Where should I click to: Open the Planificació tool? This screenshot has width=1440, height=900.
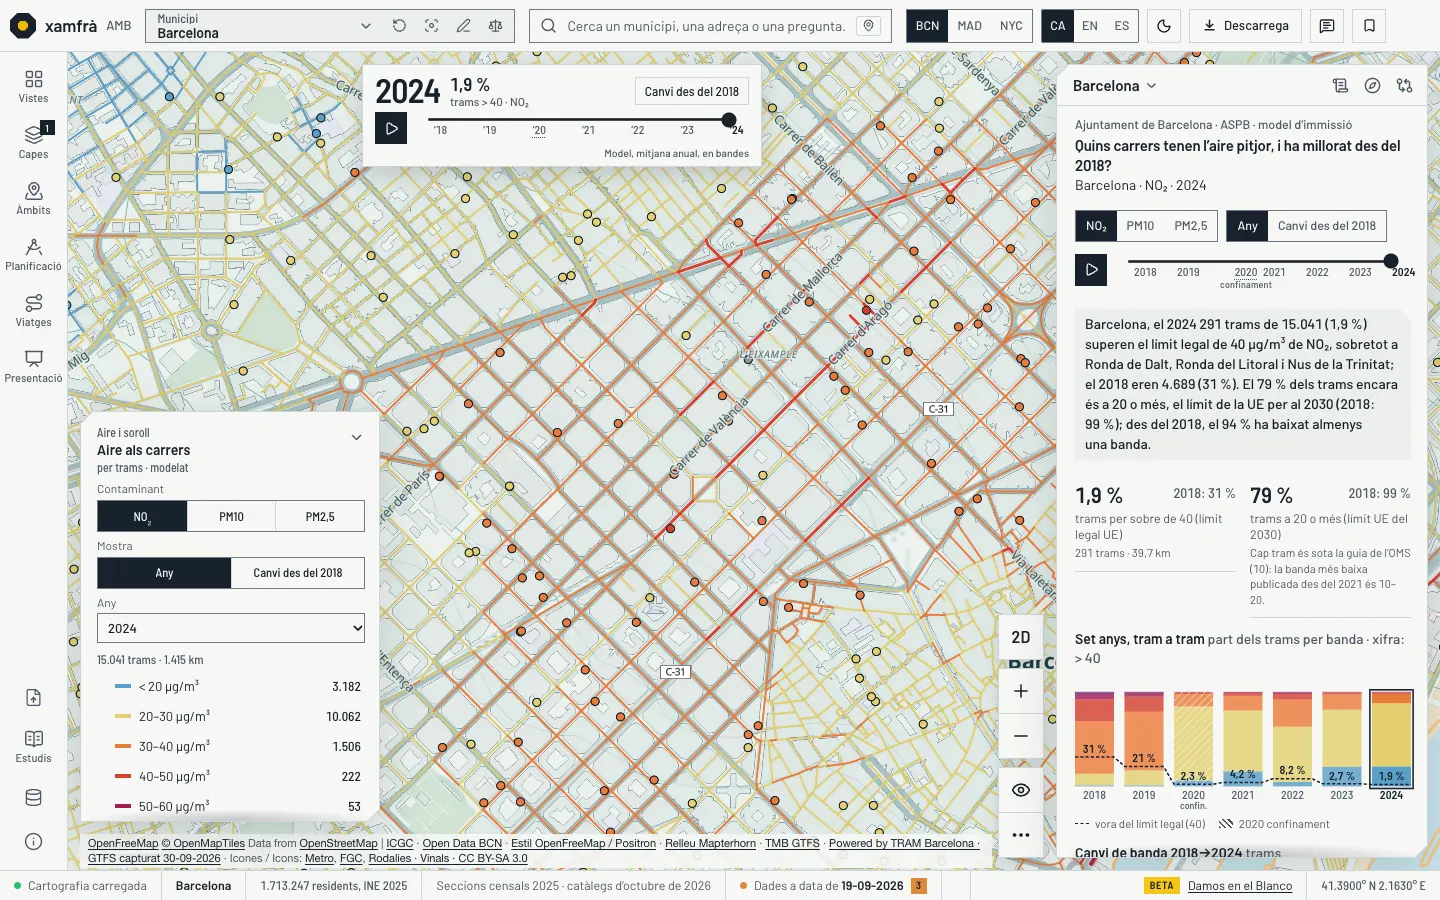(x=33, y=254)
